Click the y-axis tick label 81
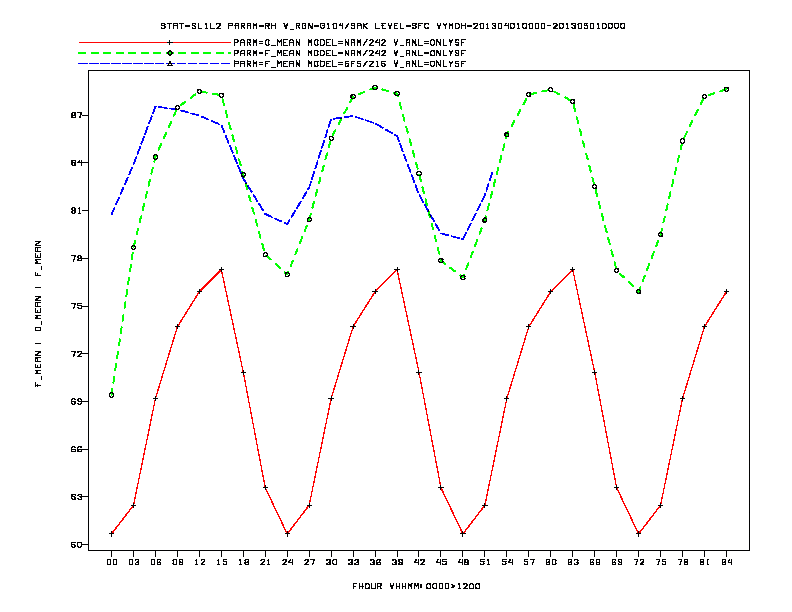Viewport: 792px width, 612px height. point(76,211)
